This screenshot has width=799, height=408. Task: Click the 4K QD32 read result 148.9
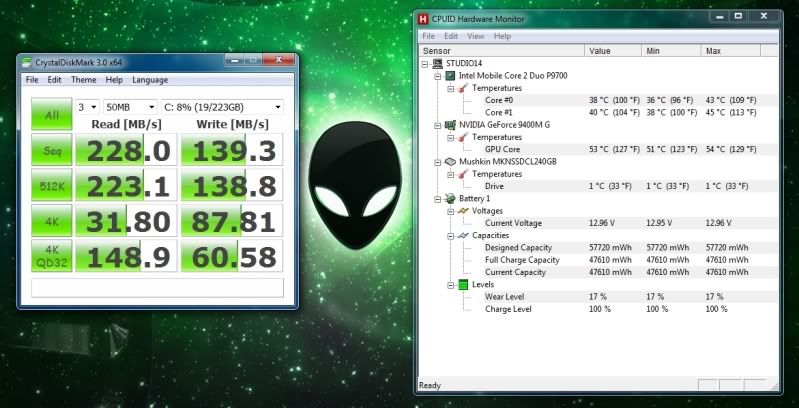point(126,256)
